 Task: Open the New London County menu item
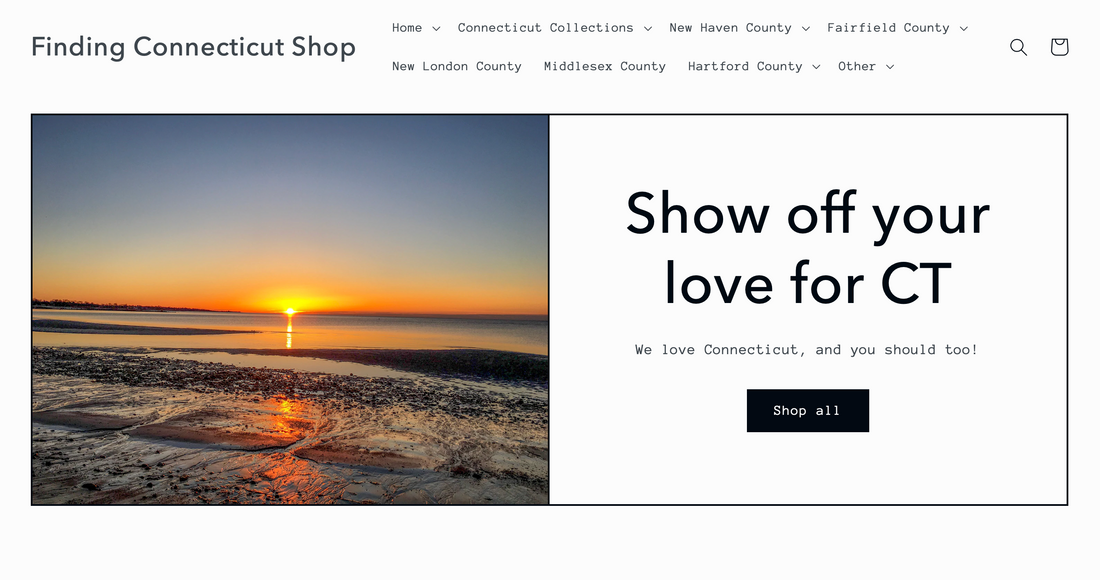(457, 67)
